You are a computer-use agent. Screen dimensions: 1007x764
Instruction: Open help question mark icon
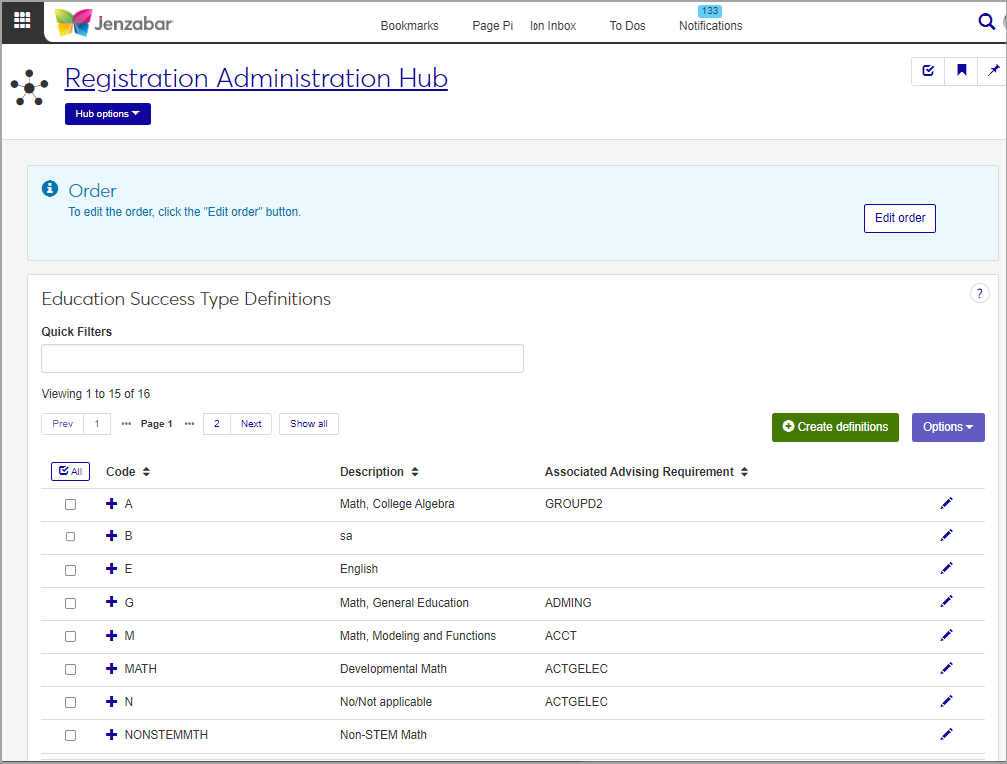(x=980, y=293)
